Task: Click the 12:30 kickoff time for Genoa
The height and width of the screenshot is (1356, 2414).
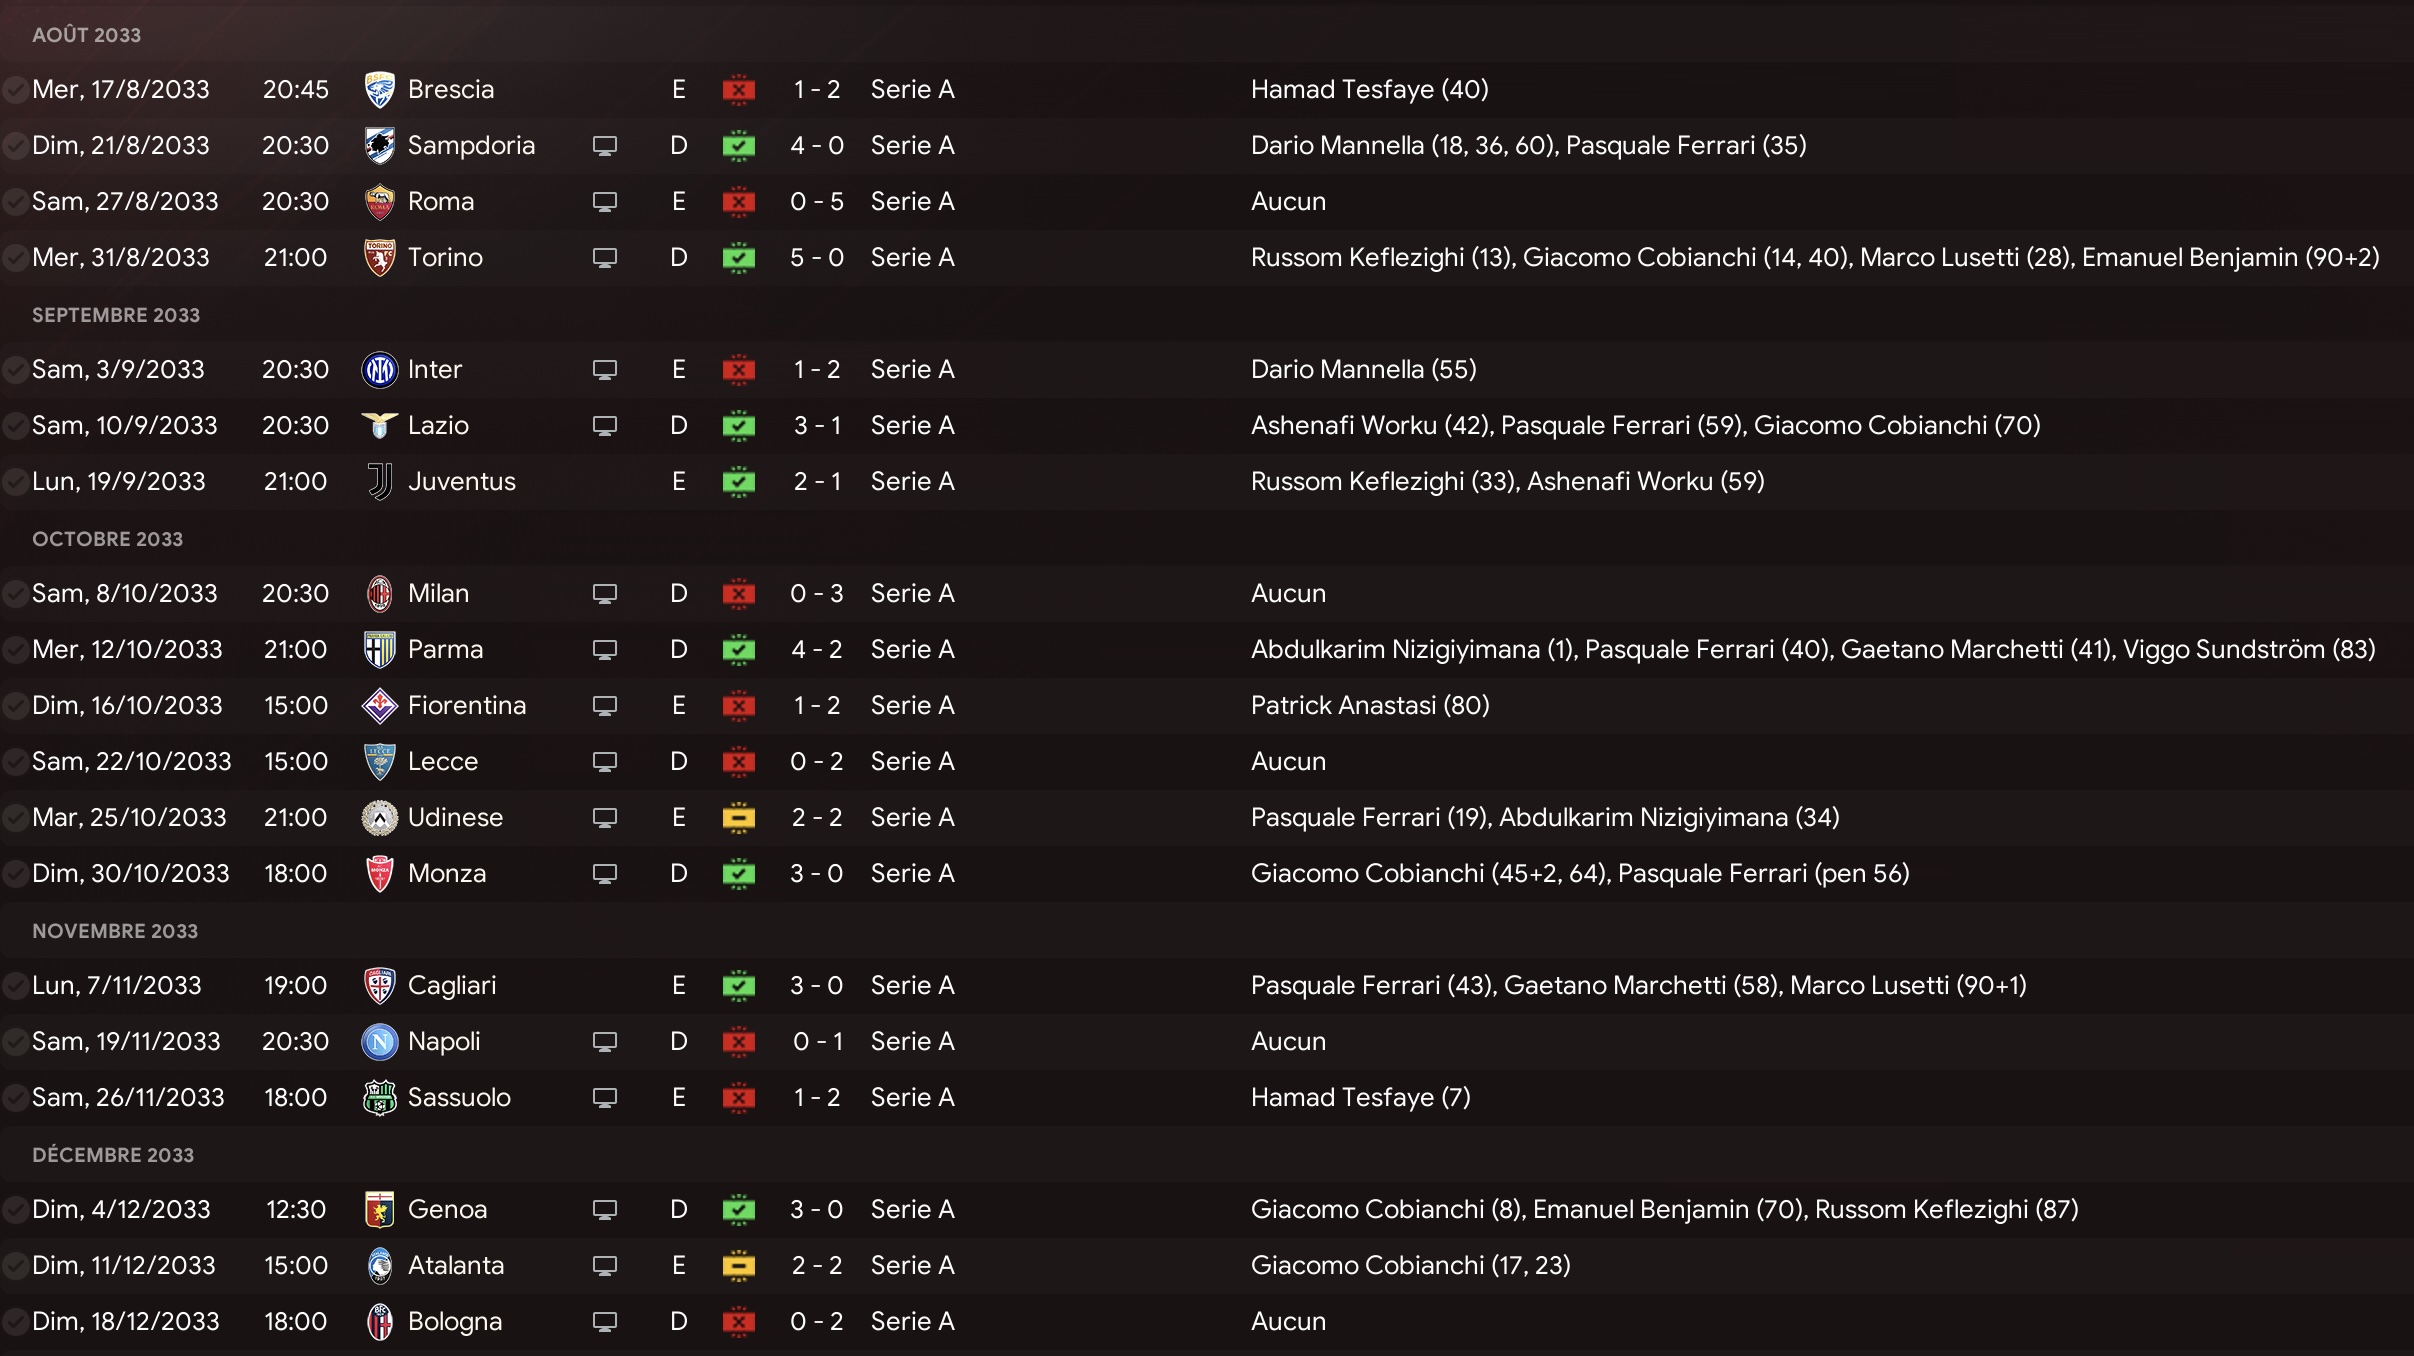Action: (295, 1210)
